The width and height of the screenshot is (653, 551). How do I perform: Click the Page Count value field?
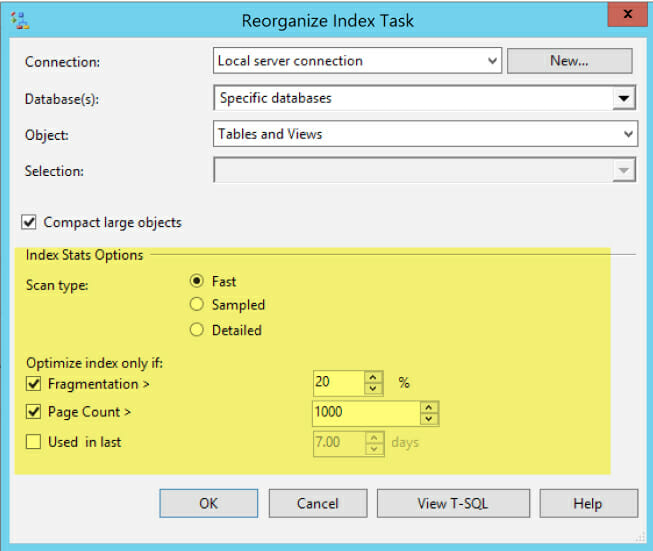[366, 413]
